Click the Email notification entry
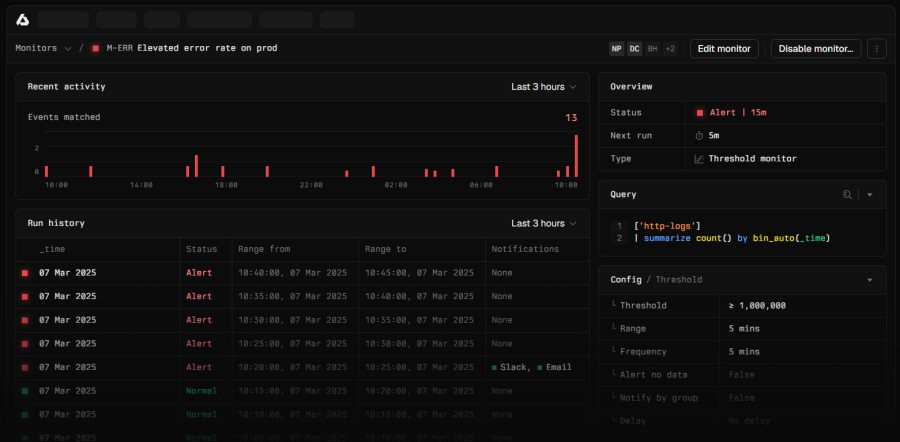The image size is (900, 442). (x=554, y=367)
